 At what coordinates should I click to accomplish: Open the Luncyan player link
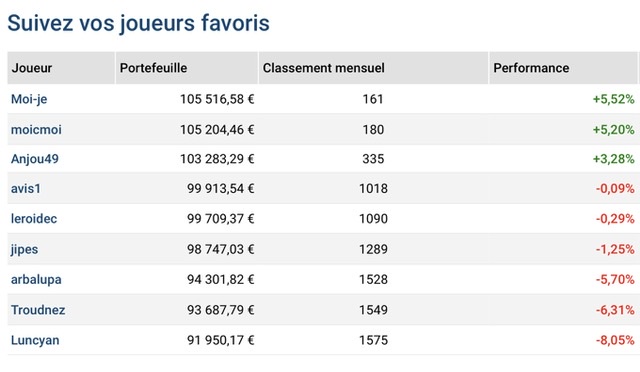35,340
